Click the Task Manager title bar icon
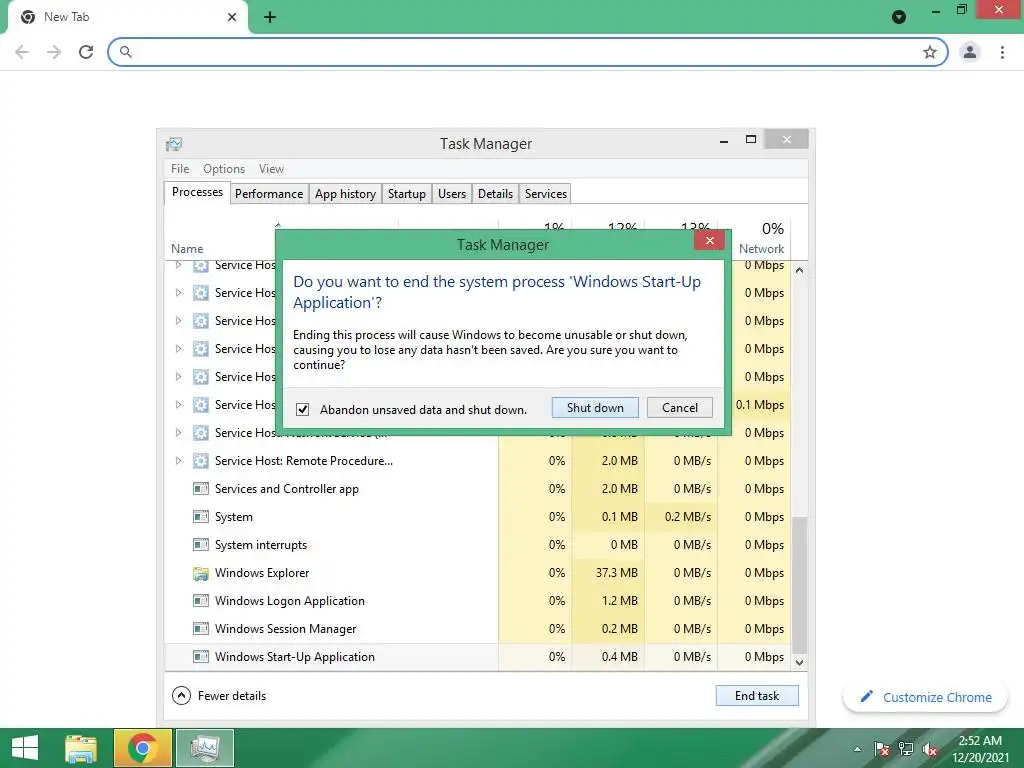The width and height of the screenshot is (1024, 768). pyautogui.click(x=174, y=144)
